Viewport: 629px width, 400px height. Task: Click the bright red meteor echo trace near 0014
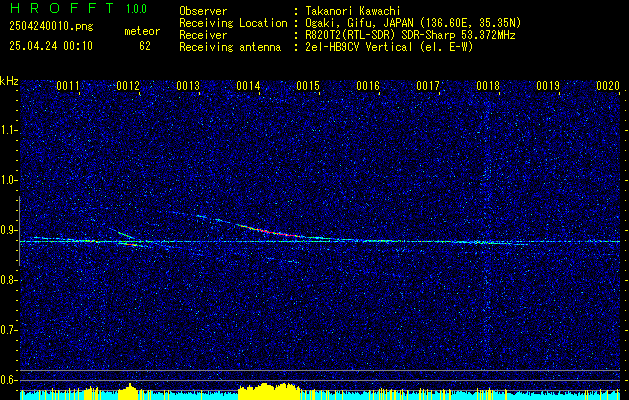269,231
